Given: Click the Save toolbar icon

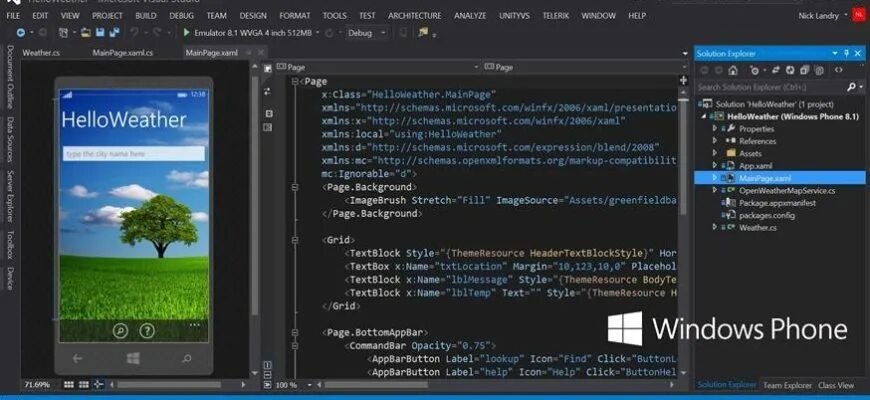Looking at the screenshot, I should tap(100, 33).
